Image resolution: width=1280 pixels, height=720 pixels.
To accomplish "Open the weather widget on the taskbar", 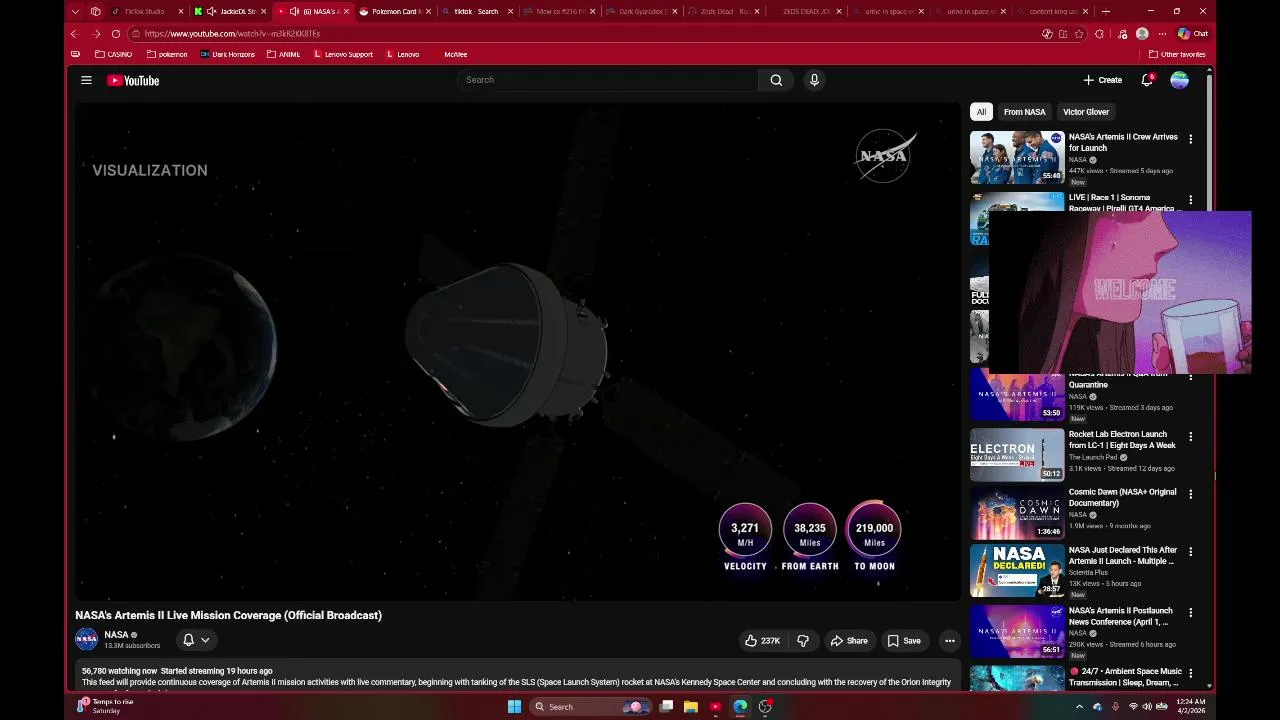I will [x=105, y=706].
